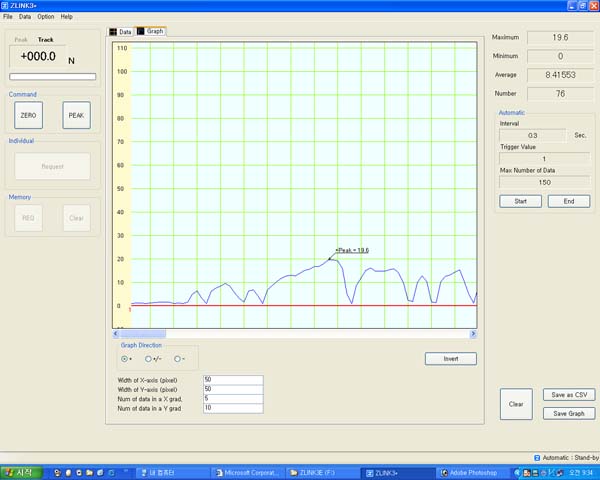The height and width of the screenshot is (480, 600).
Task: Click Save as CSV button
Action: point(569,395)
